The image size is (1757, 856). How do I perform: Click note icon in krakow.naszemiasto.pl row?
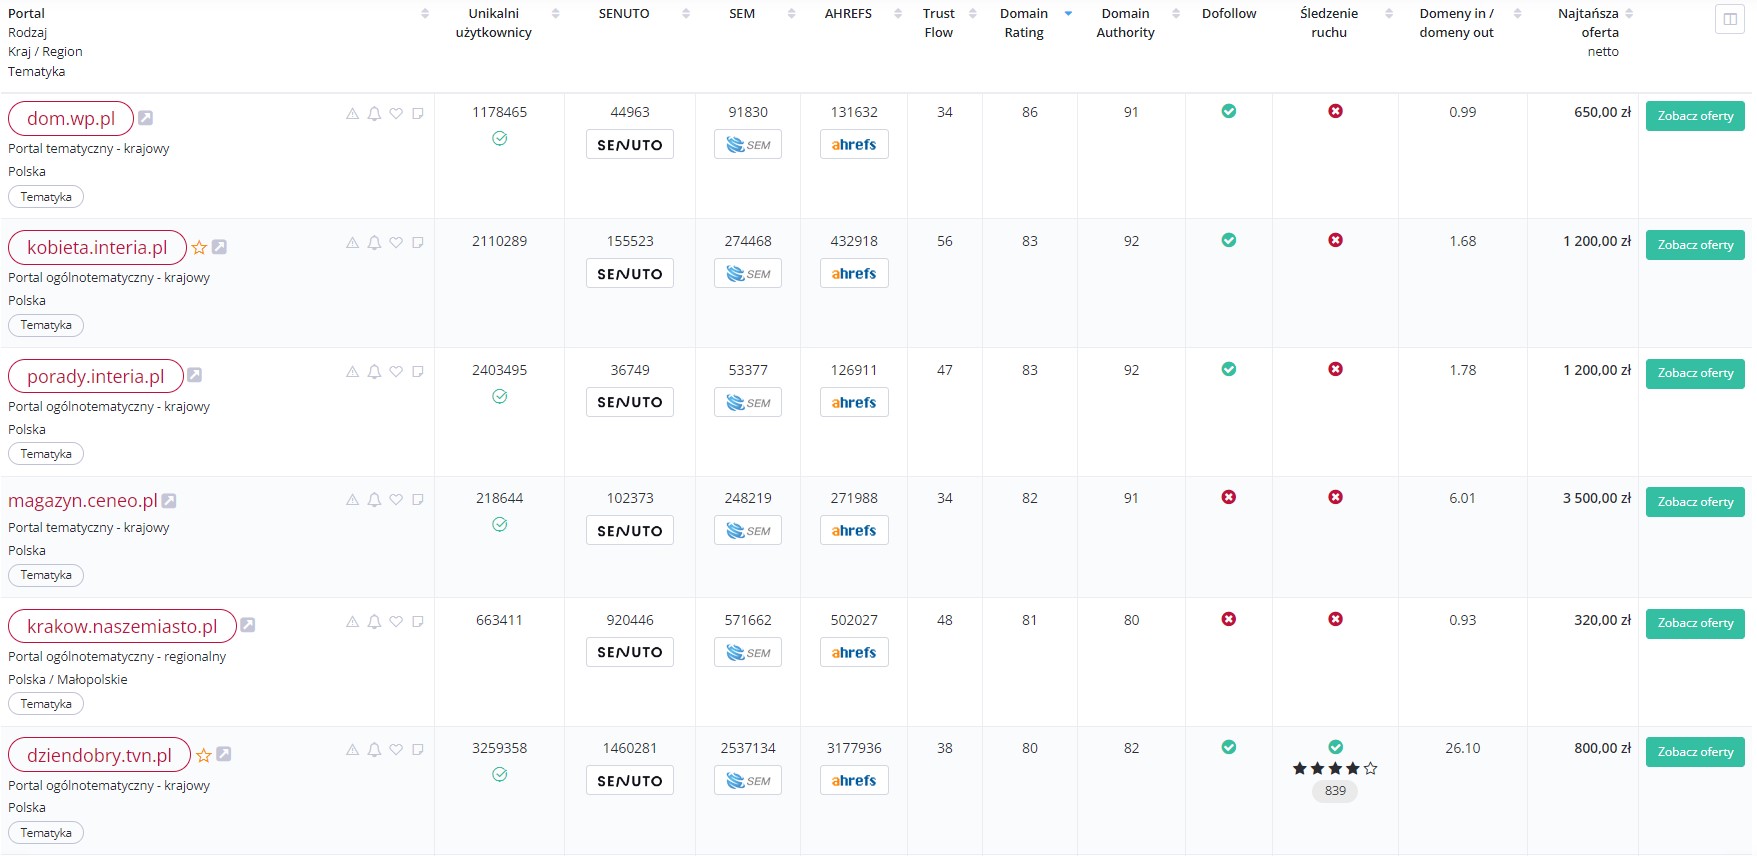point(418,622)
